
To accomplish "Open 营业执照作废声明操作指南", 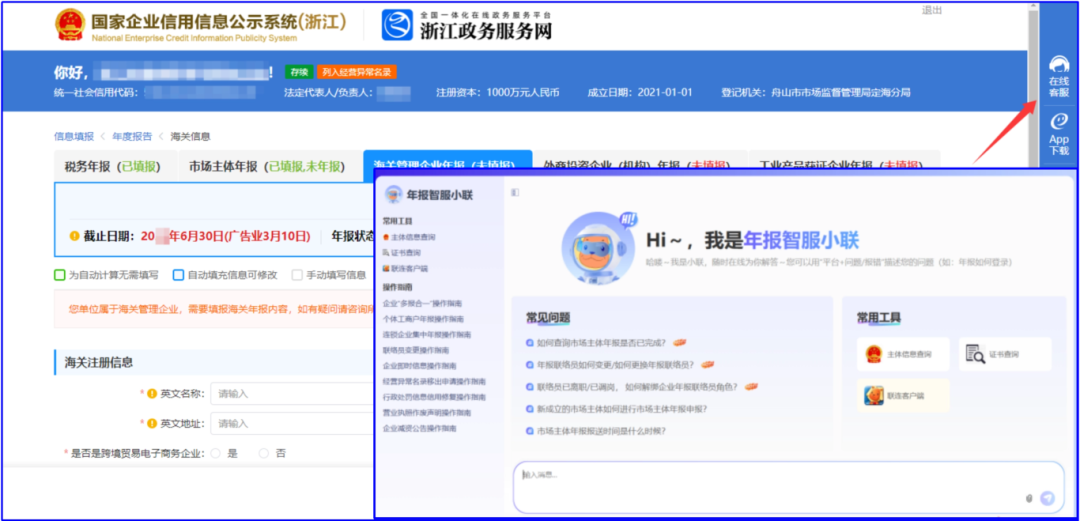I will click(x=427, y=413).
